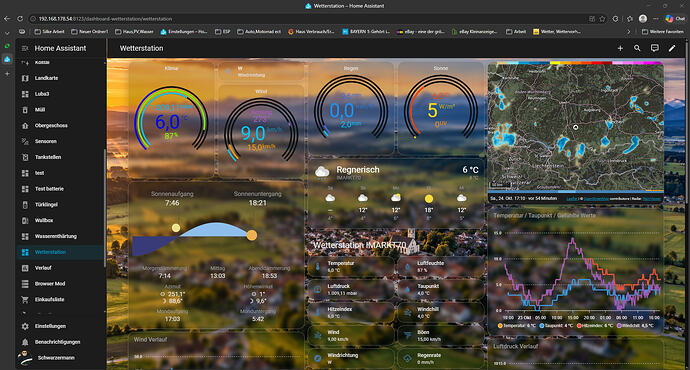
Task: Reload the page with browser refresh
Action: [x=20, y=18]
